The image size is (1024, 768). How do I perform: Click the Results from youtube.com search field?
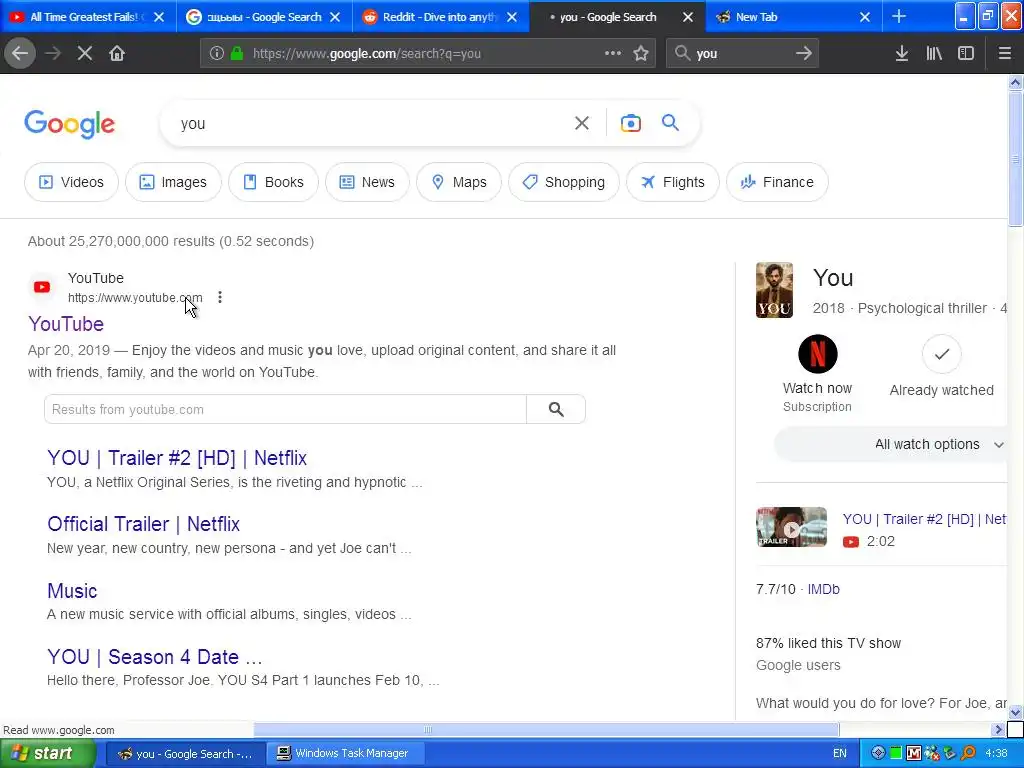(x=285, y=409)
